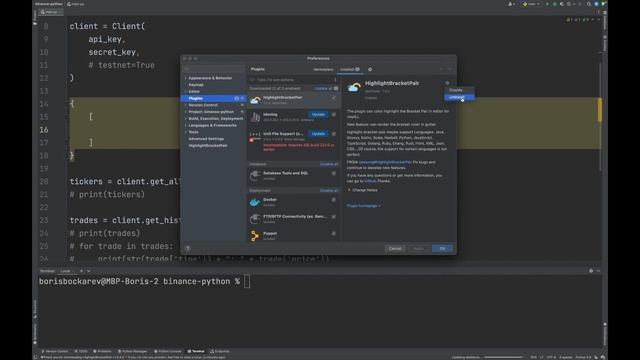
Task: Expand the Version Control settings node
Action: (186, 105)
